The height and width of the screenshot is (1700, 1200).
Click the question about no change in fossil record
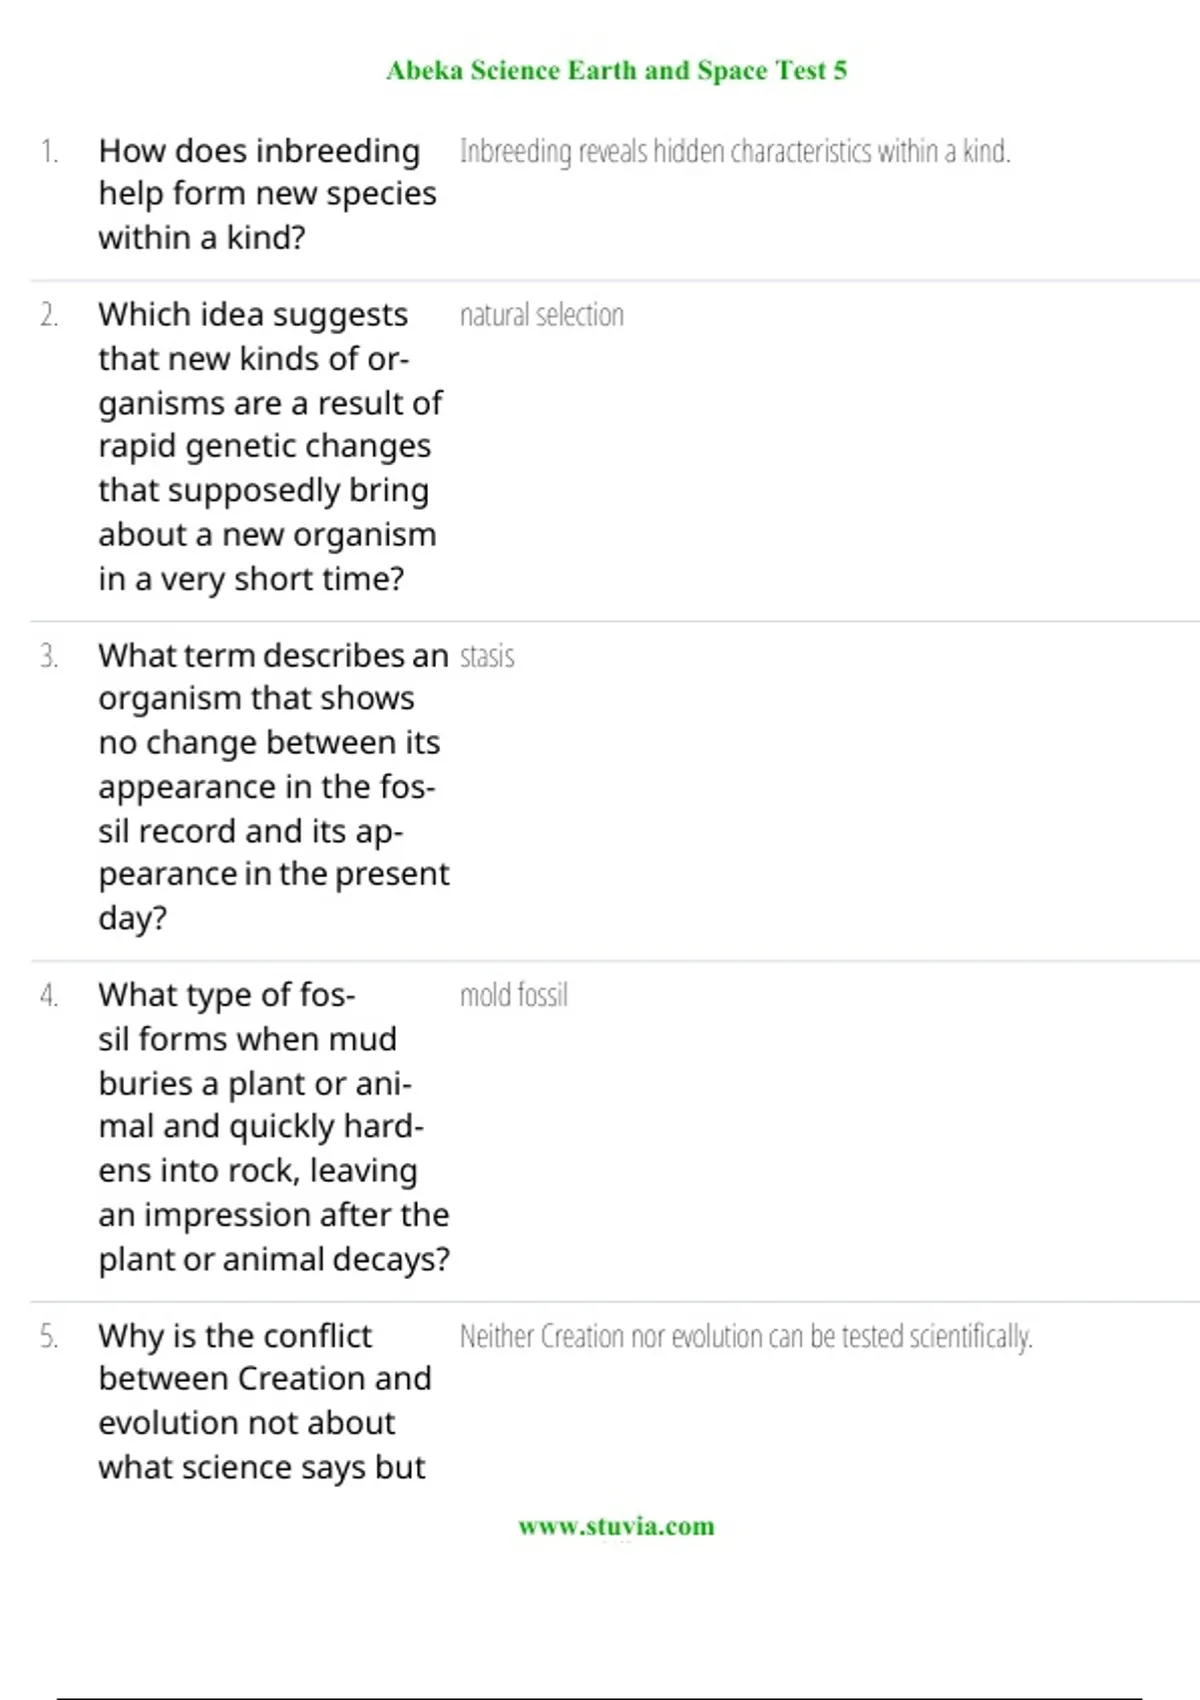coord(273,786)
